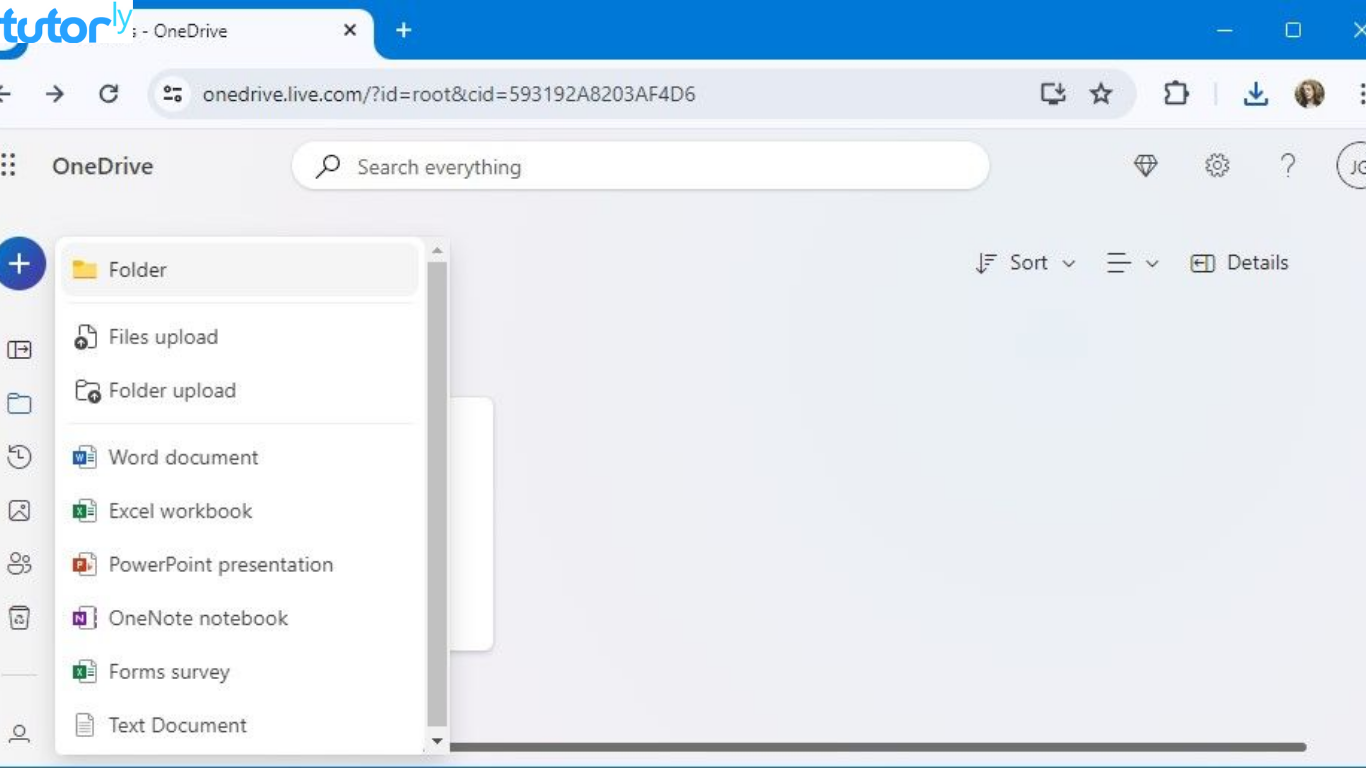This screenshot has height=768, width=1366.
Task: Click the person icon at sidebar bottom
Action: tap(19, 734)
